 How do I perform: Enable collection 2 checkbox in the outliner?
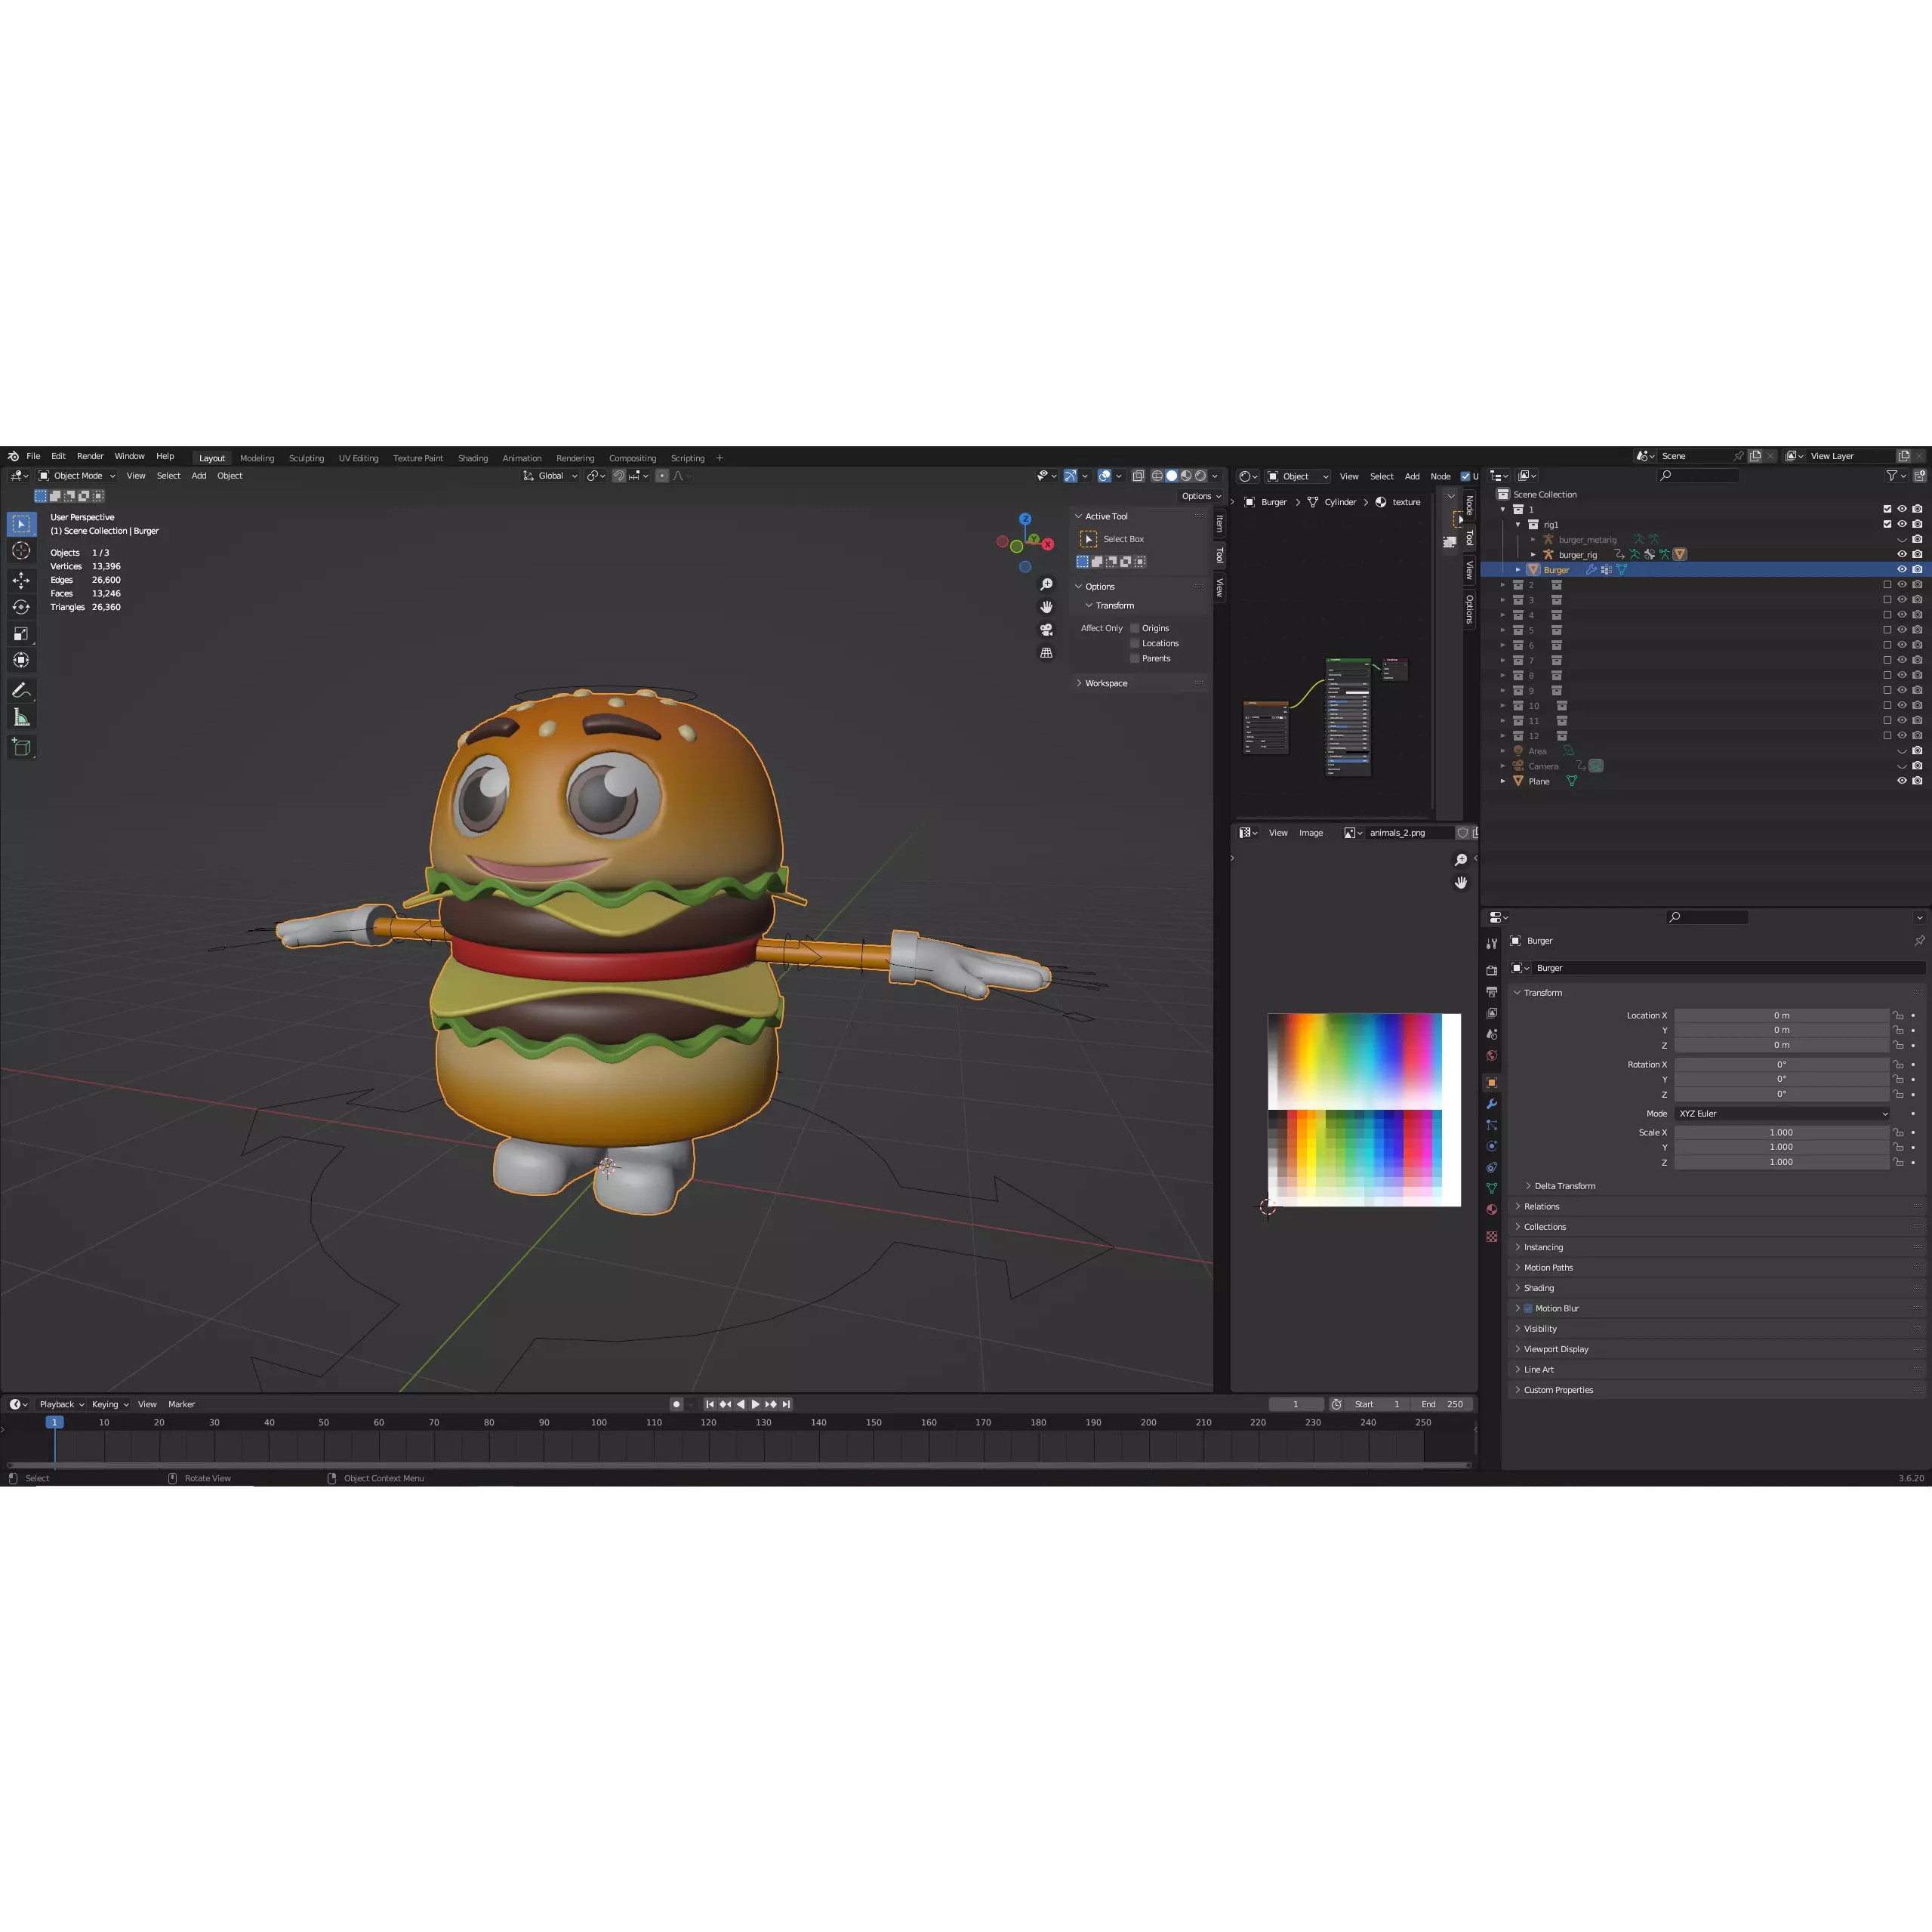[x=1888, y=586]
